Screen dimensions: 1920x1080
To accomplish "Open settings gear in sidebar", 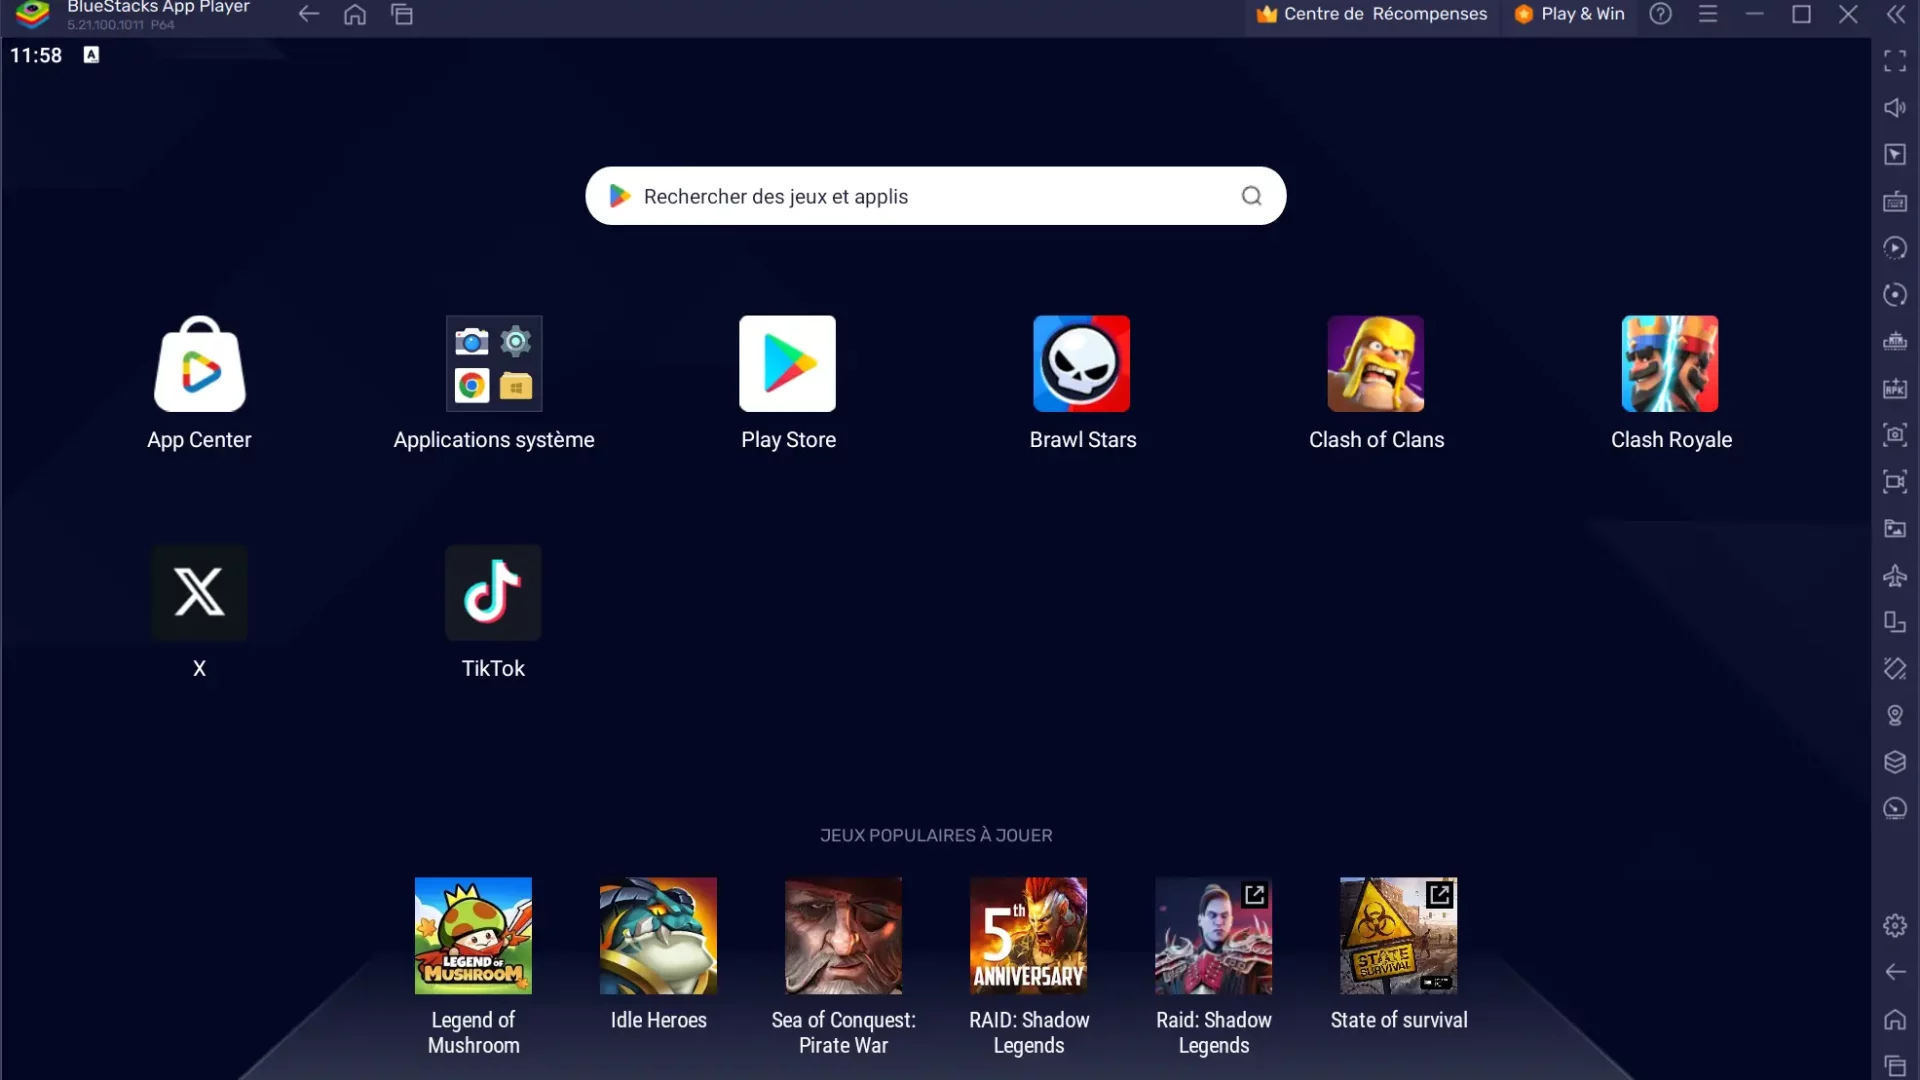I will (1895, 925).
